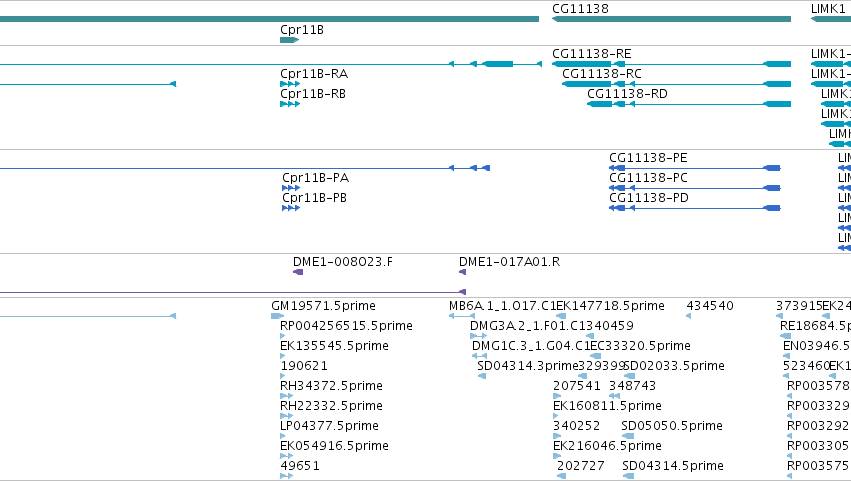This screenshot has width=851, height=481.
Task: Click the 434540 EST label
Action: pyautogui.click(x=710, y=306)
